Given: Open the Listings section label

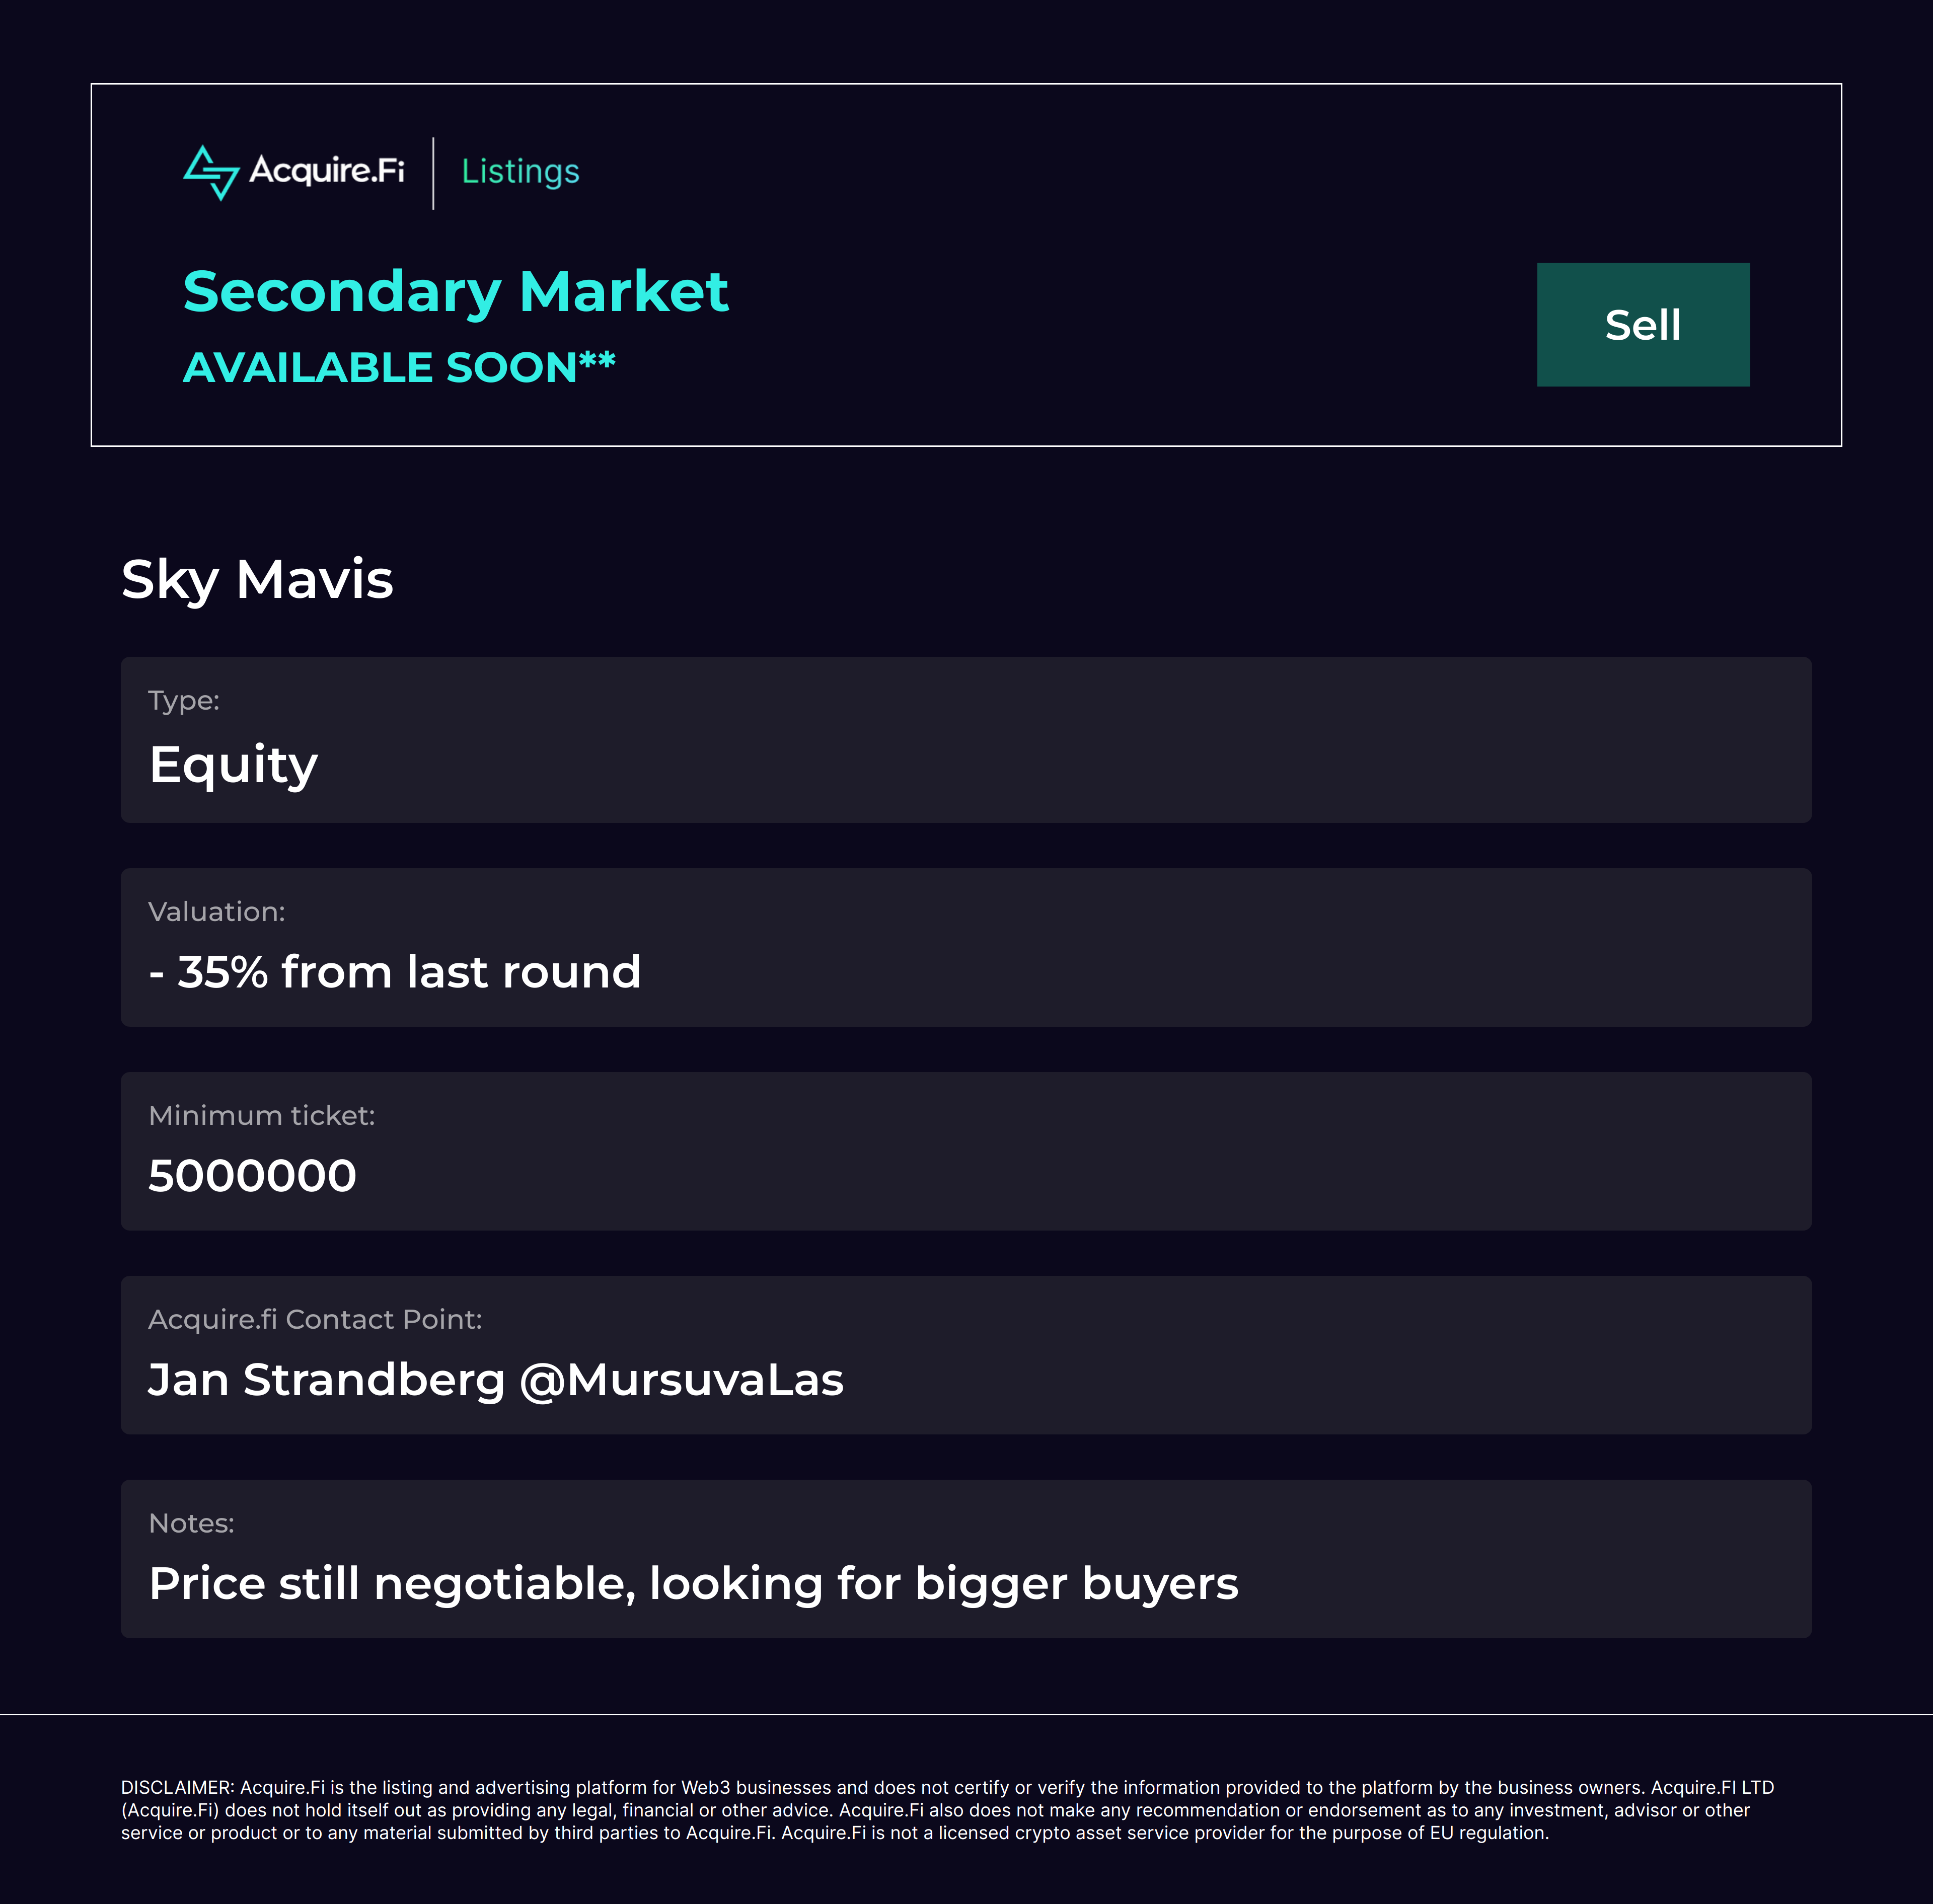Looking at the screenshot, I should (x=520, y=172).
